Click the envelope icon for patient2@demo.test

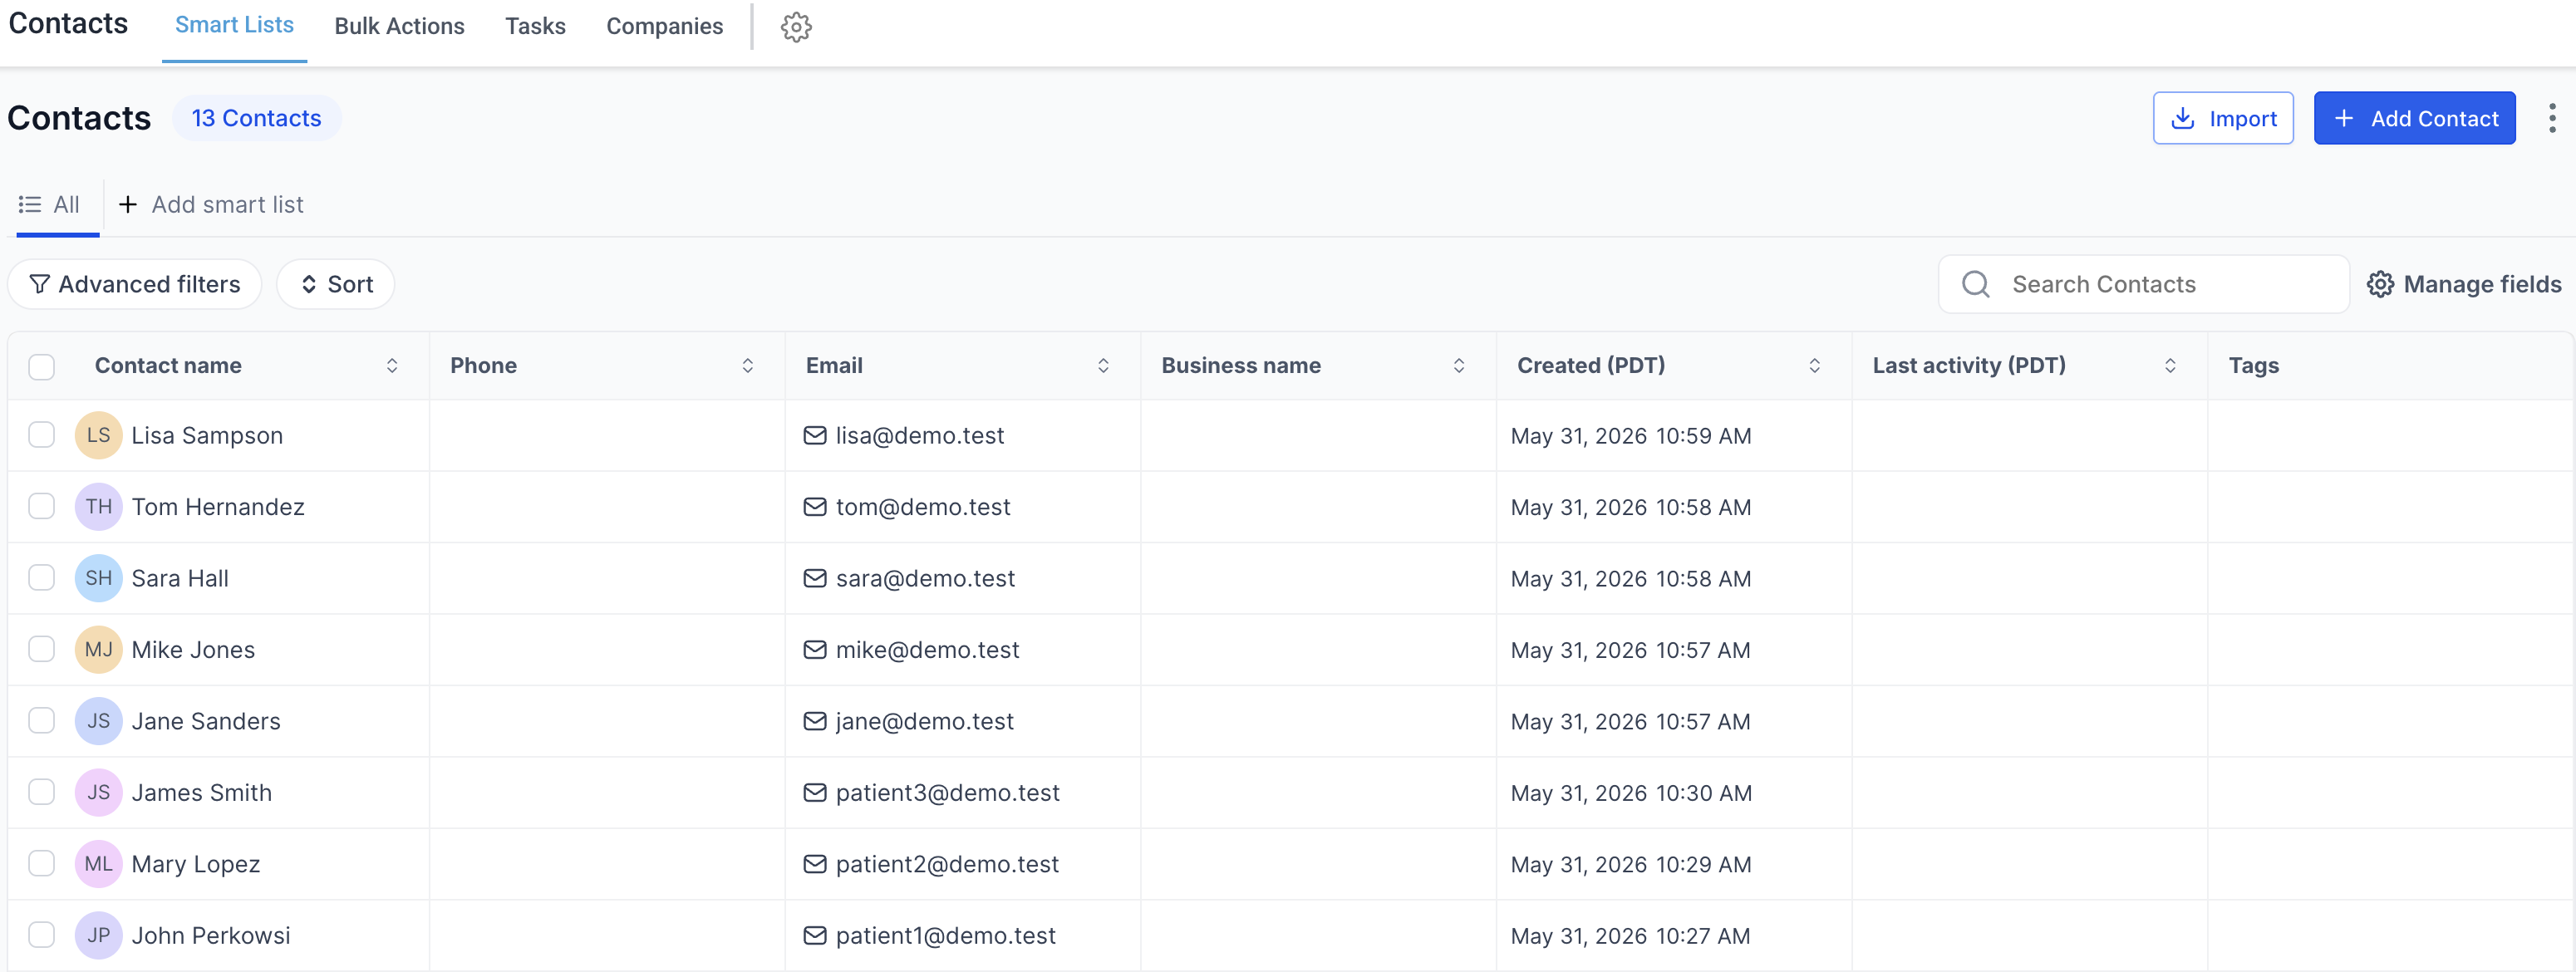(x=815, y=864)
